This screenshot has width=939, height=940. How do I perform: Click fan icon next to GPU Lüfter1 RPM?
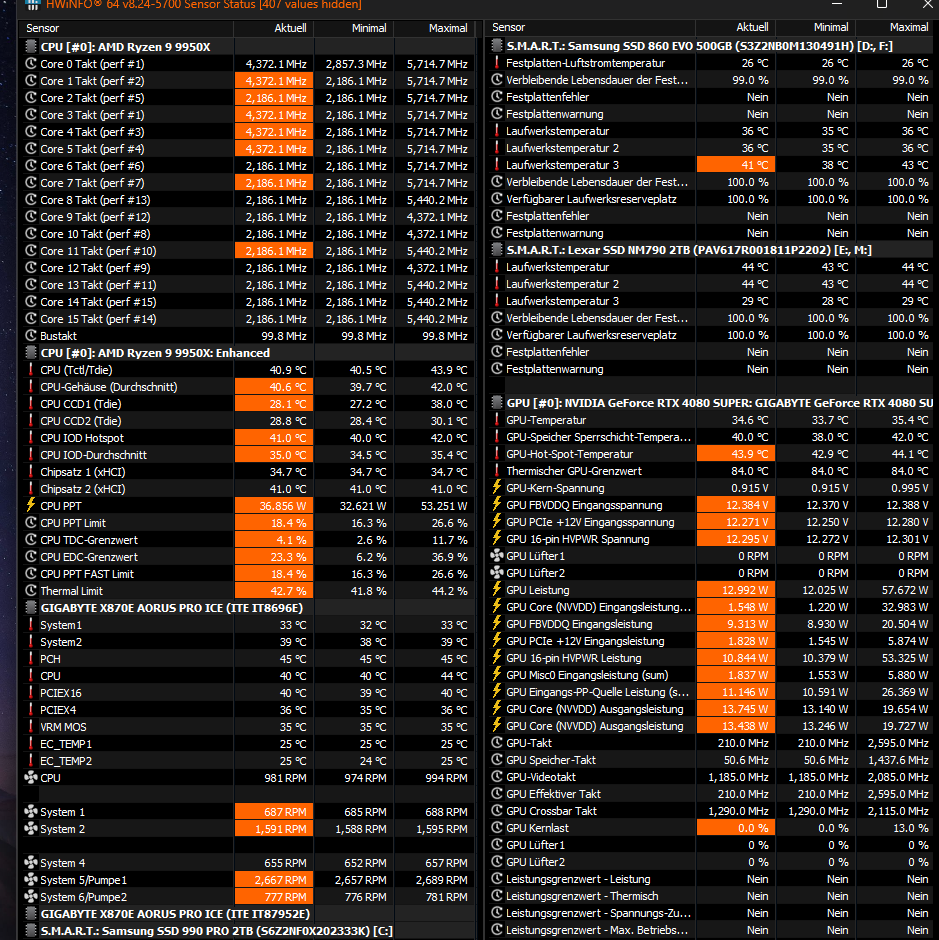tap(496, 556)
